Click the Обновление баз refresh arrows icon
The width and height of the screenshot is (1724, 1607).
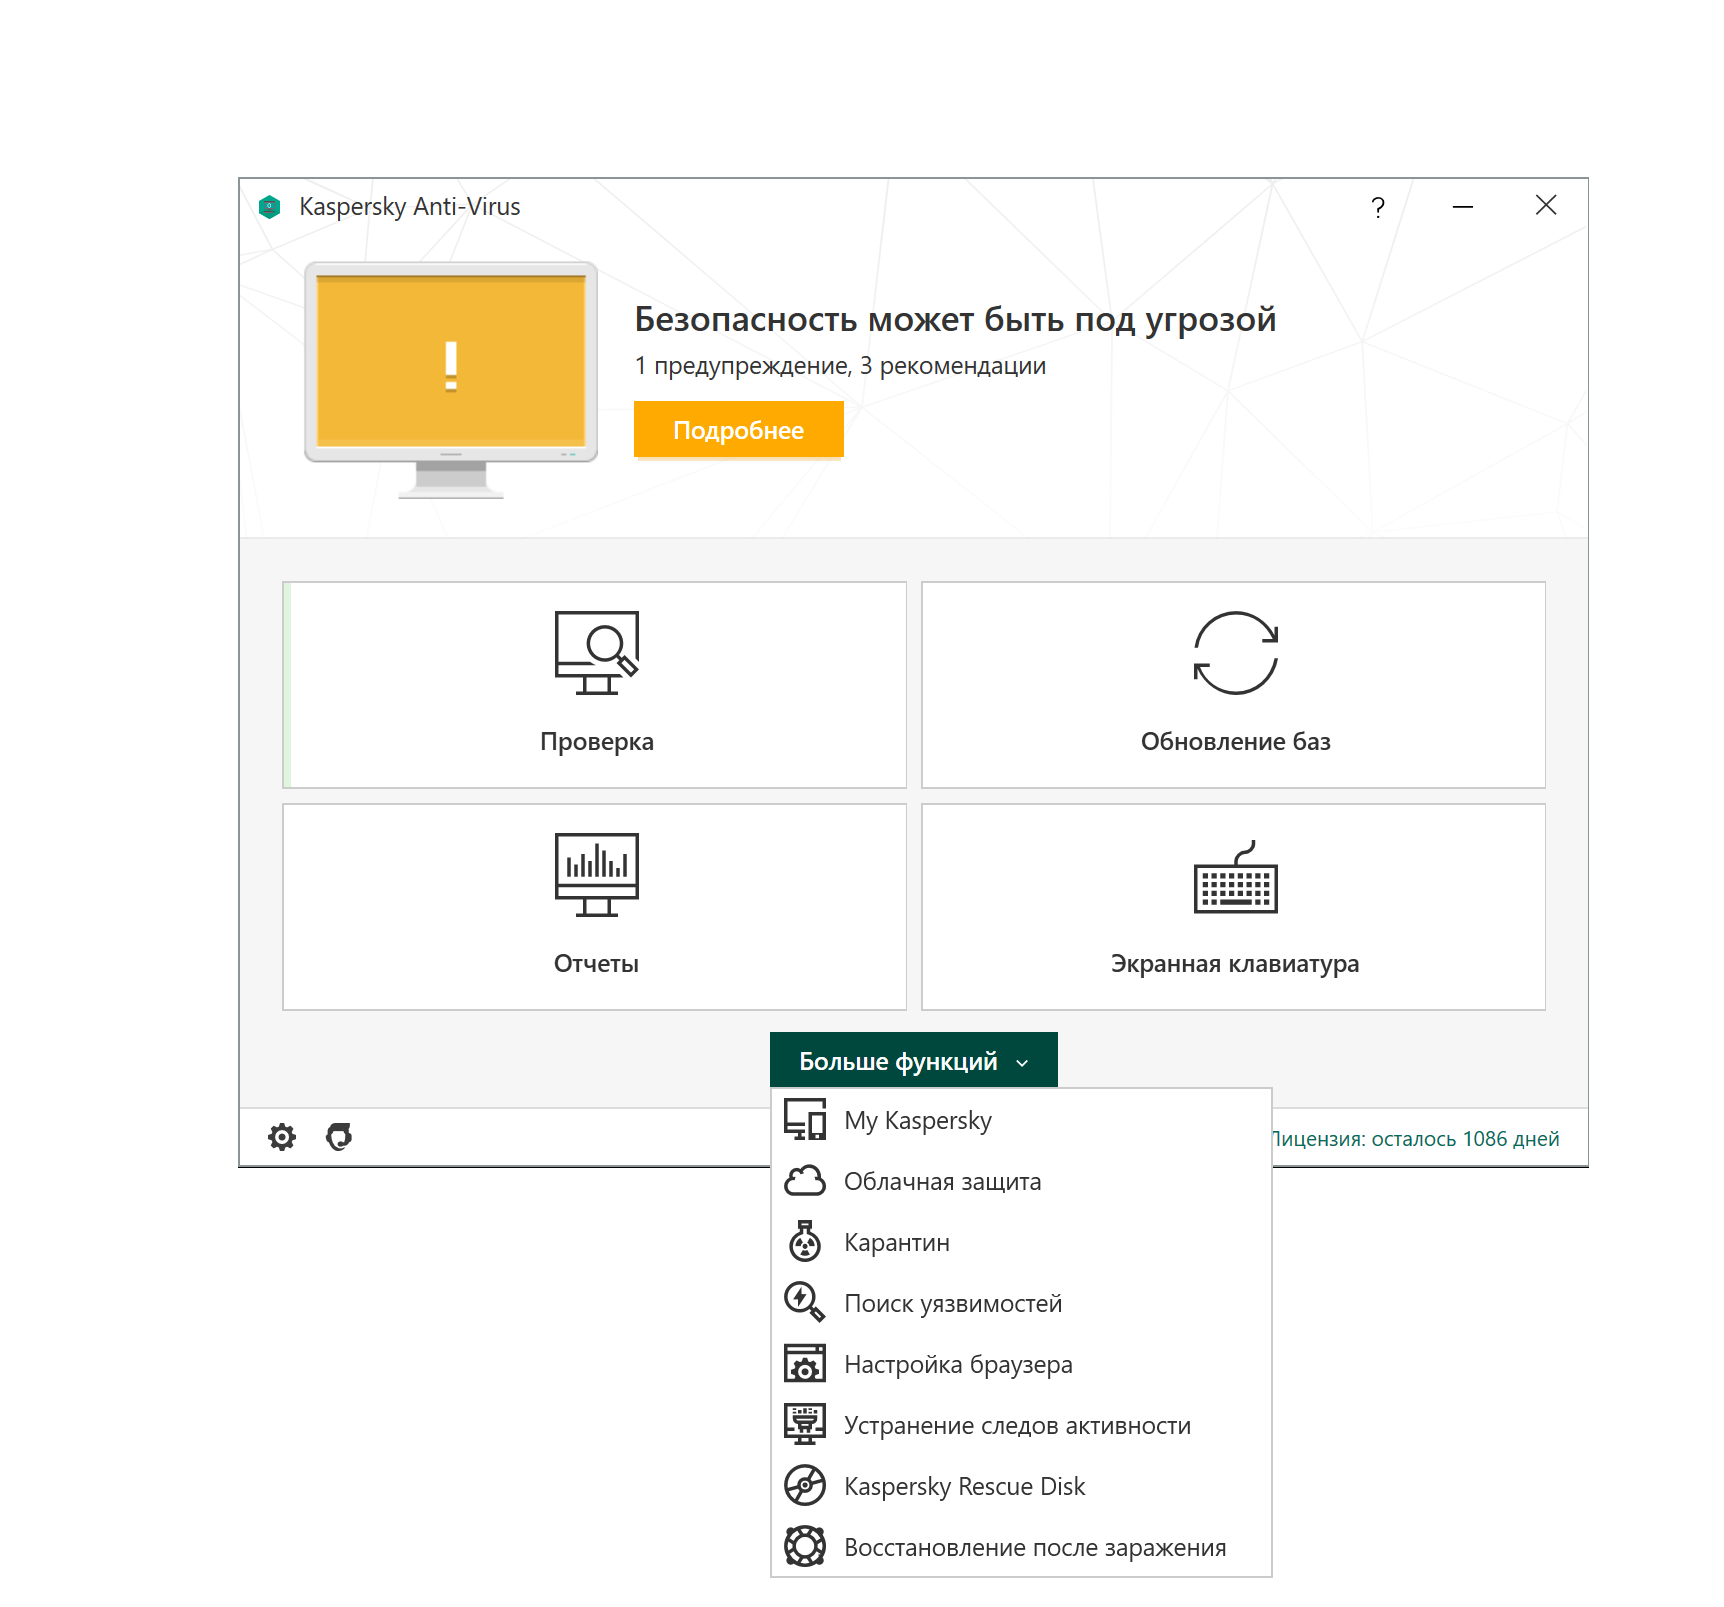1236,652
